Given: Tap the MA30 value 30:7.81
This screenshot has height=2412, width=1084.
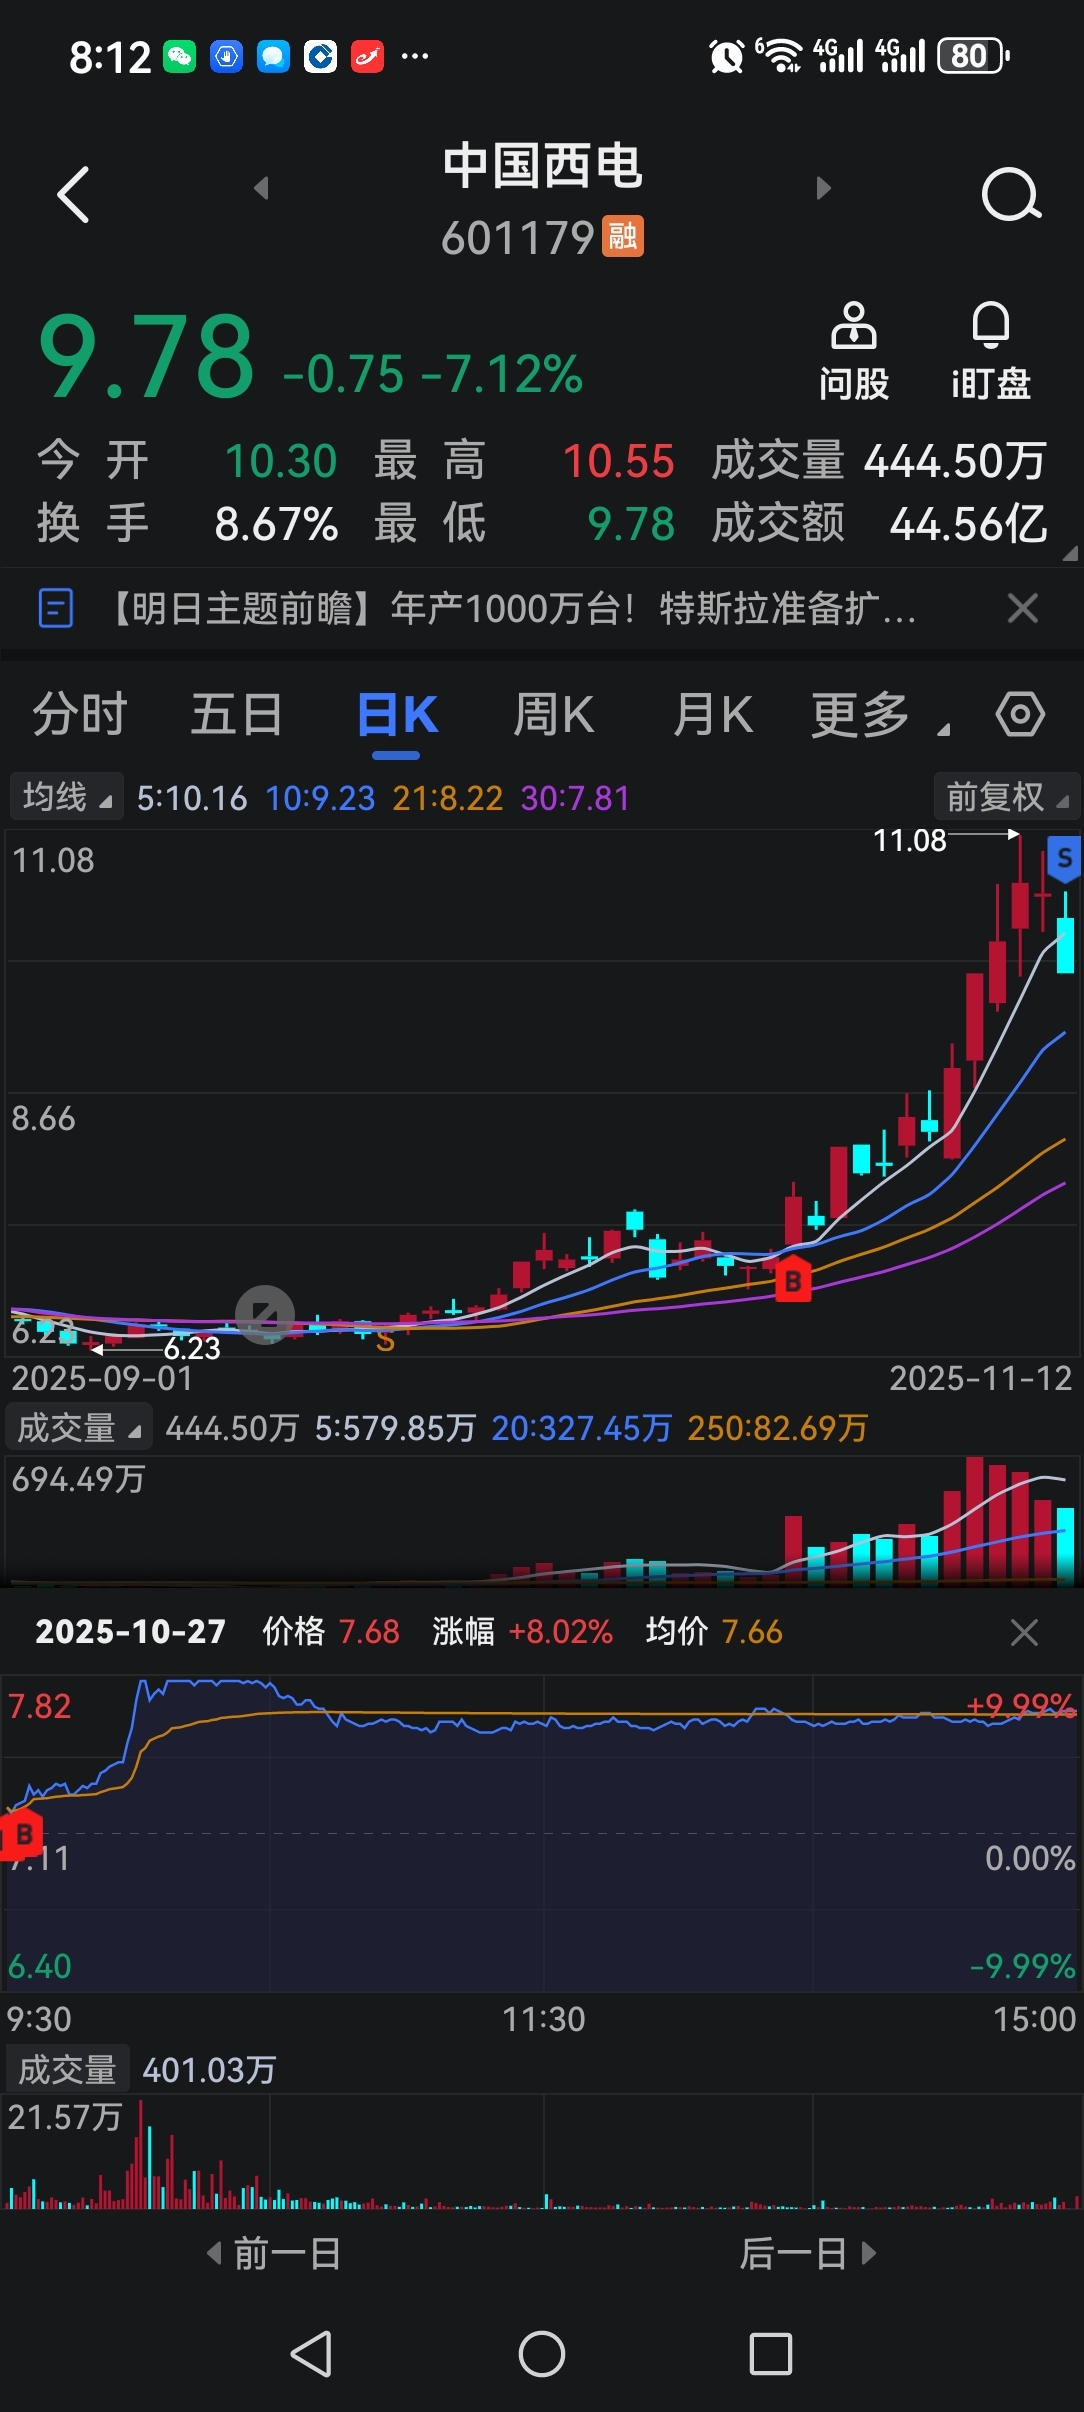Looking at the screenshot, I should click(576, 798).
